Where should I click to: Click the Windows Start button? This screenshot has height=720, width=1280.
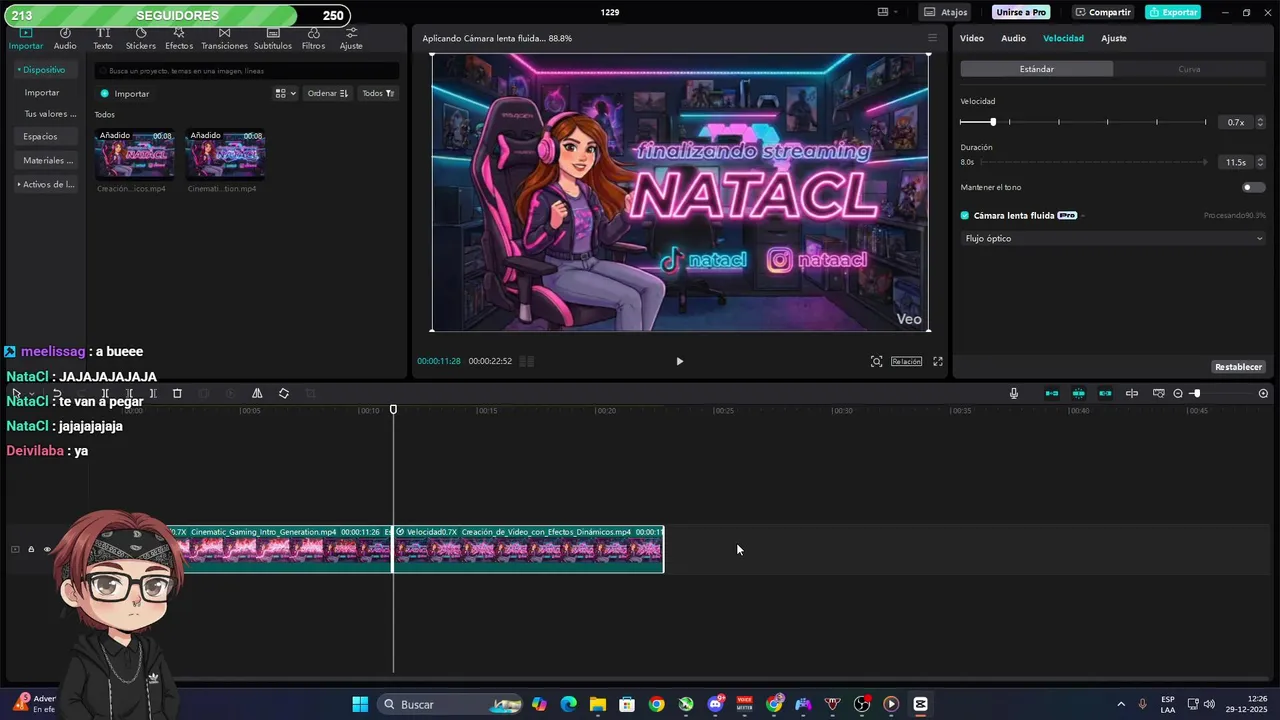point(360,704)
